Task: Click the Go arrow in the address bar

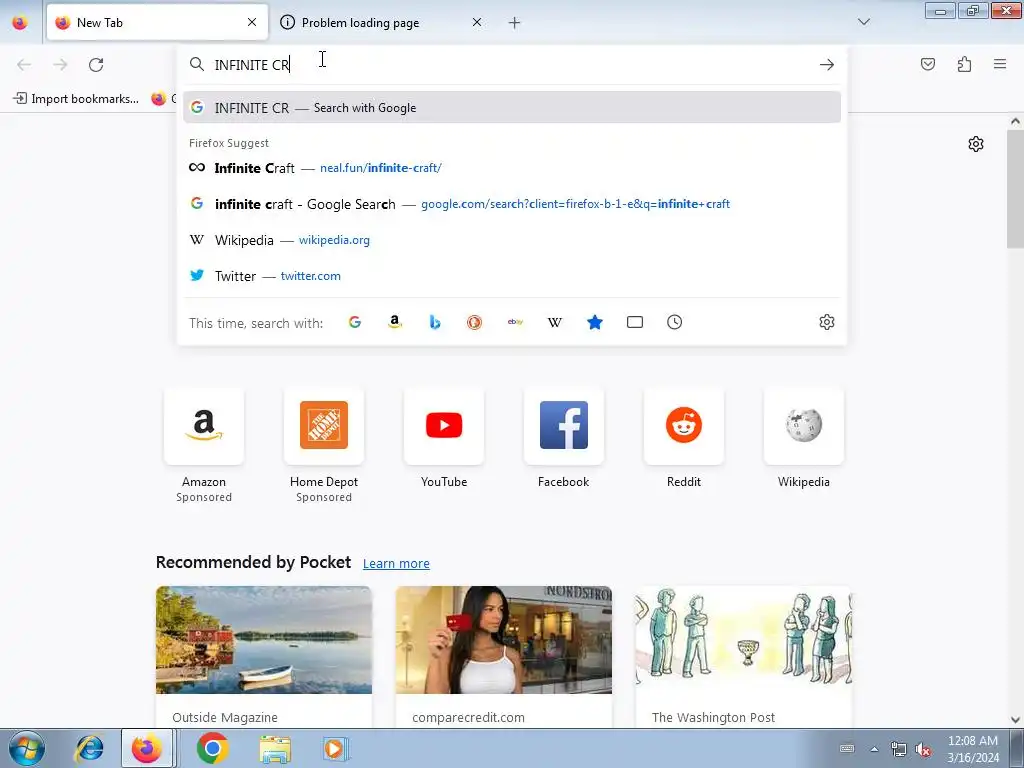Action: coord(827,65)
